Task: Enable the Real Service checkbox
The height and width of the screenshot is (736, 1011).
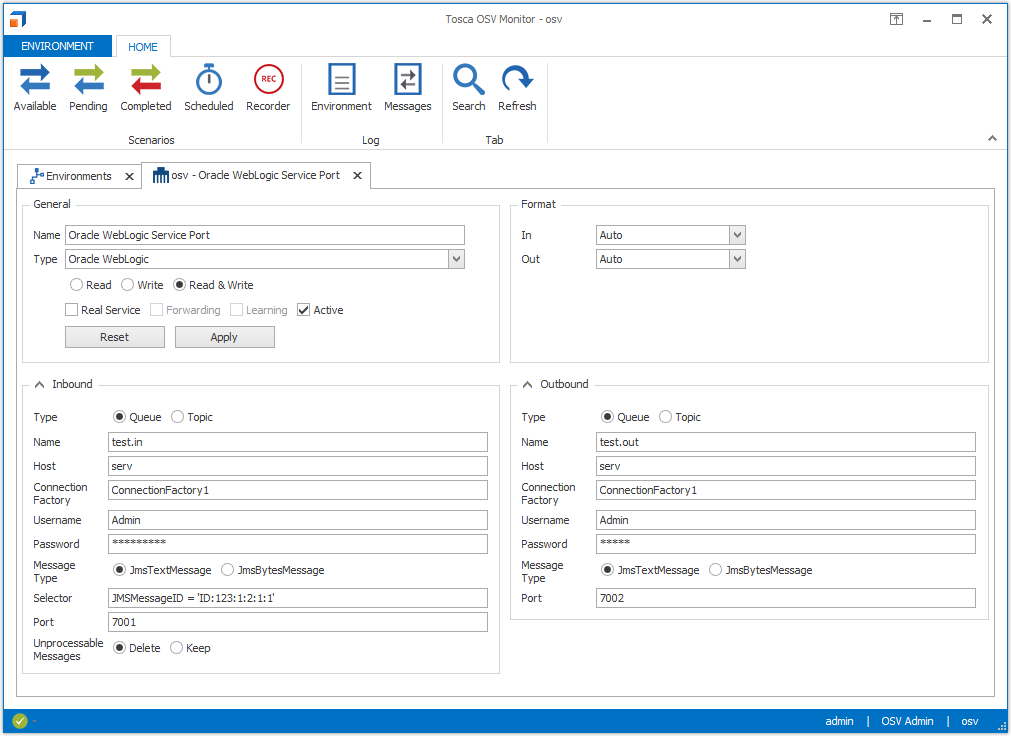Action: pyautogui.click(x=72, y=310)
